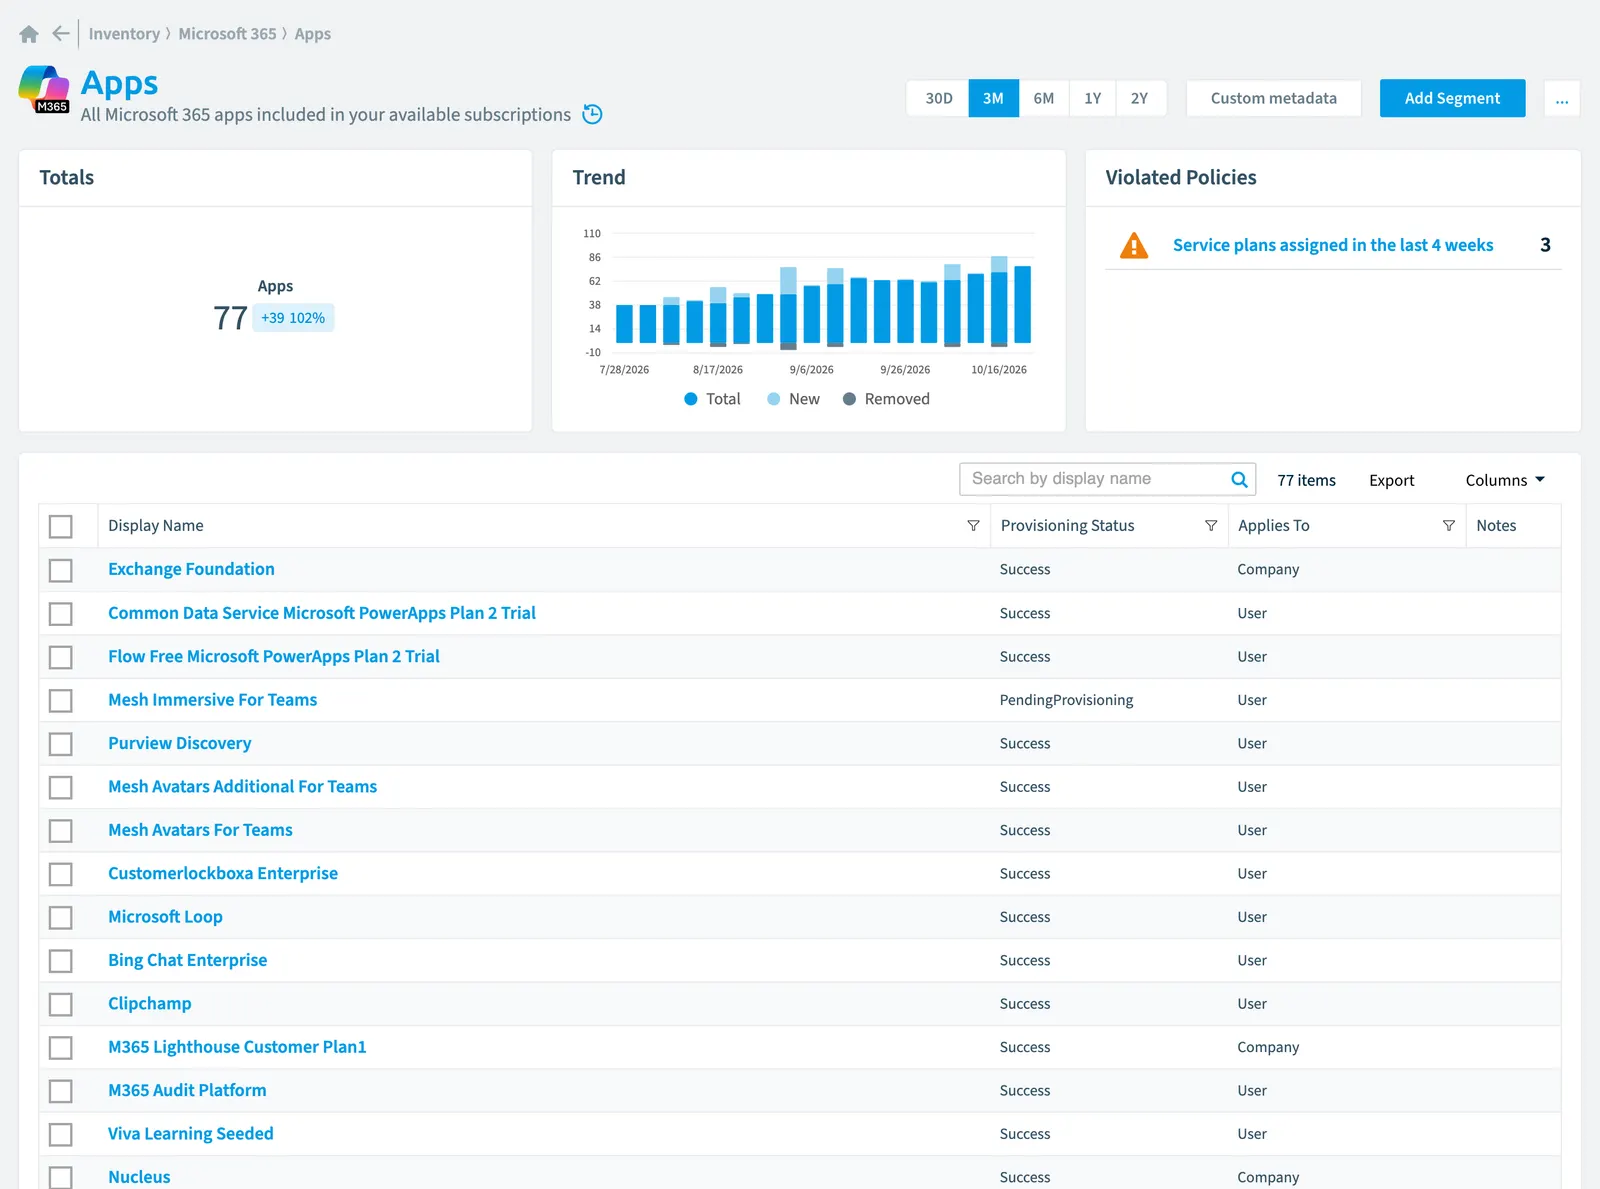Screen dimensions: 1600x1189
Task: Open the Columns dropdown
Action: click(1505, 480)
